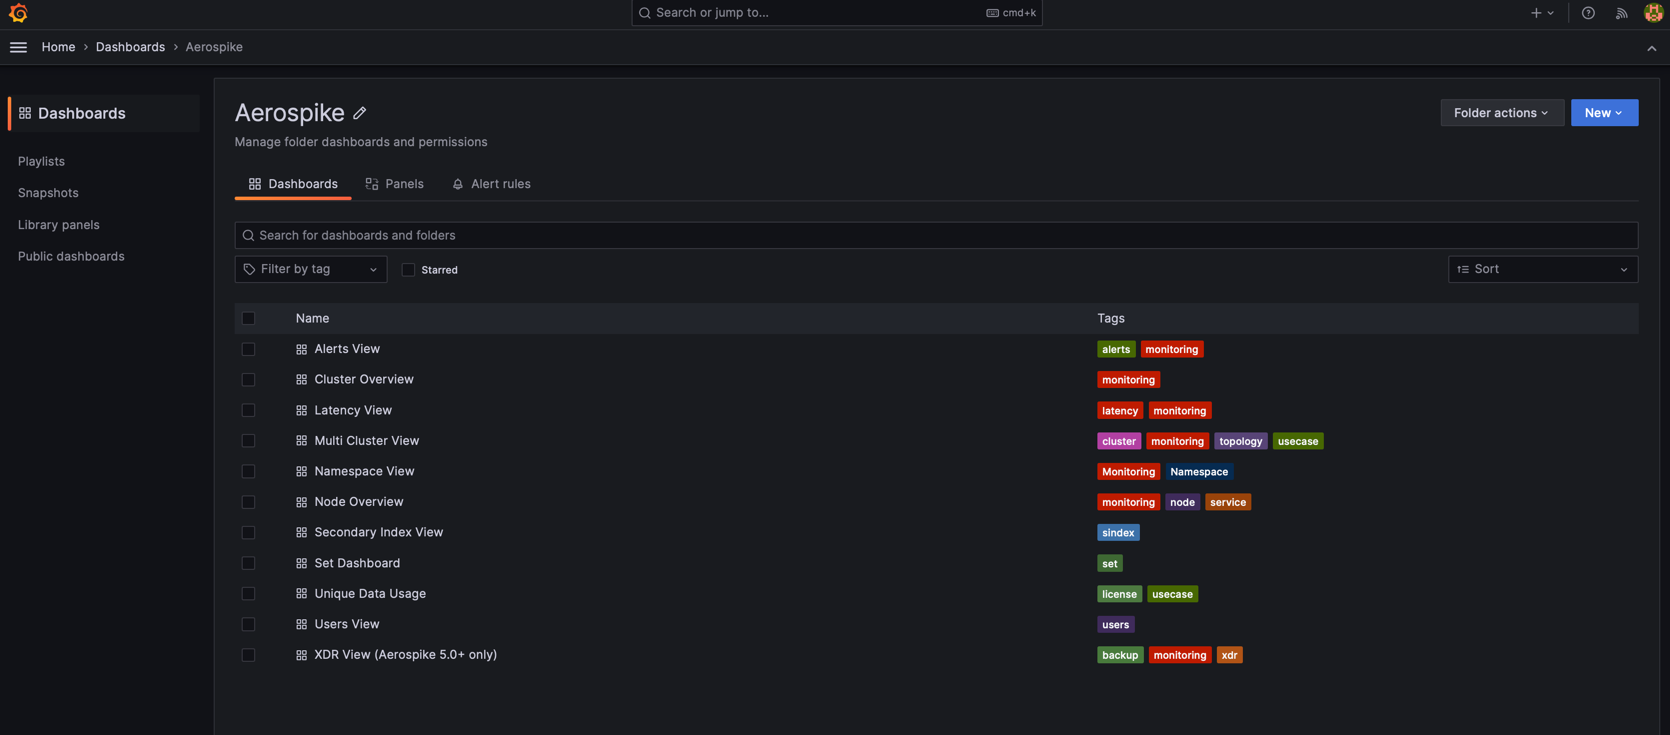Image resolution: width=1670 pixels, height=735 pixels.
Task: Click the purple topology tag
Action: (x=1241, y=441)
